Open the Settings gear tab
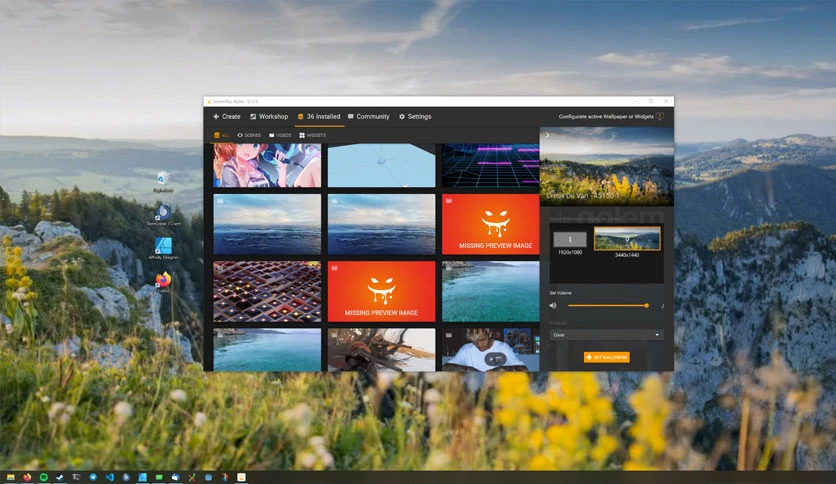The height and width of the screenshot is (484, 836). [415, 116]
